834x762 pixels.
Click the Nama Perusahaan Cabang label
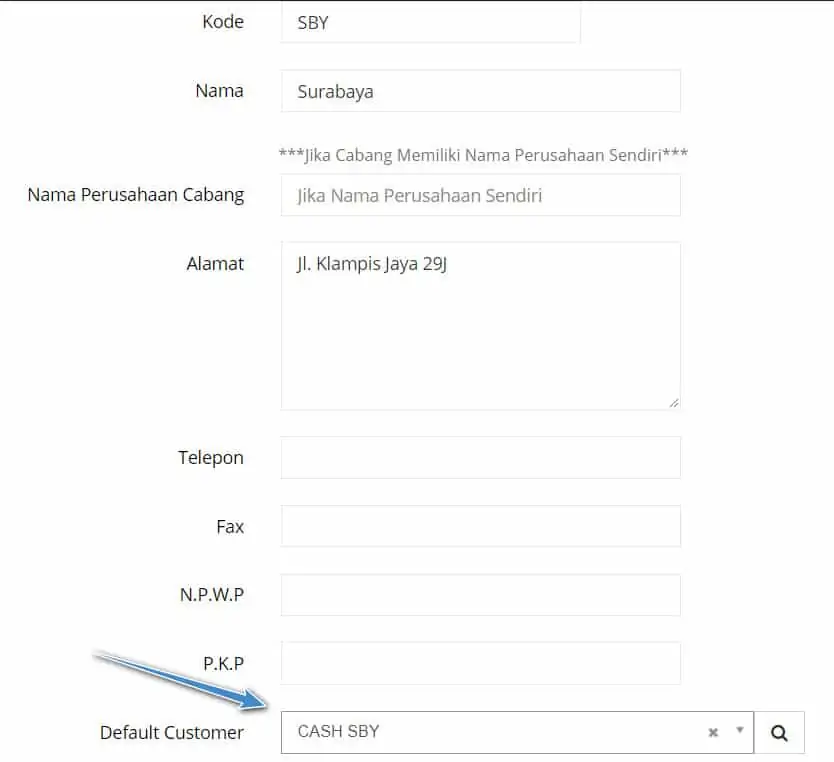136,195
